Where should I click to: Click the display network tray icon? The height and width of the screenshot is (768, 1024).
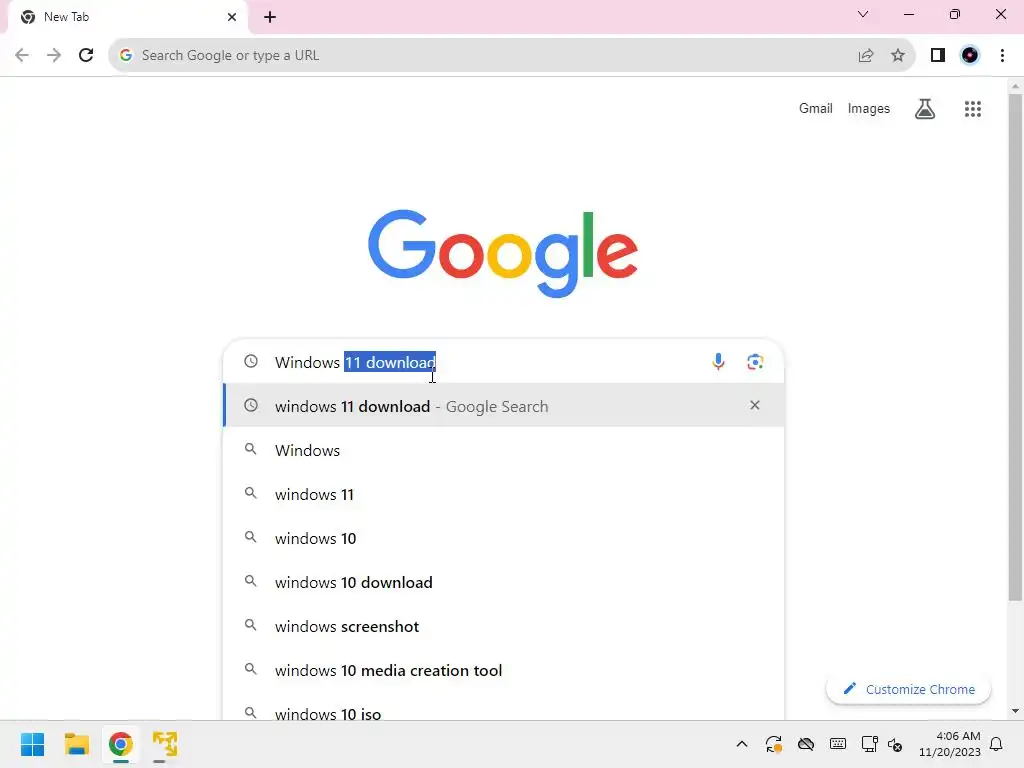pyautogui.click(x=869, y=744)
